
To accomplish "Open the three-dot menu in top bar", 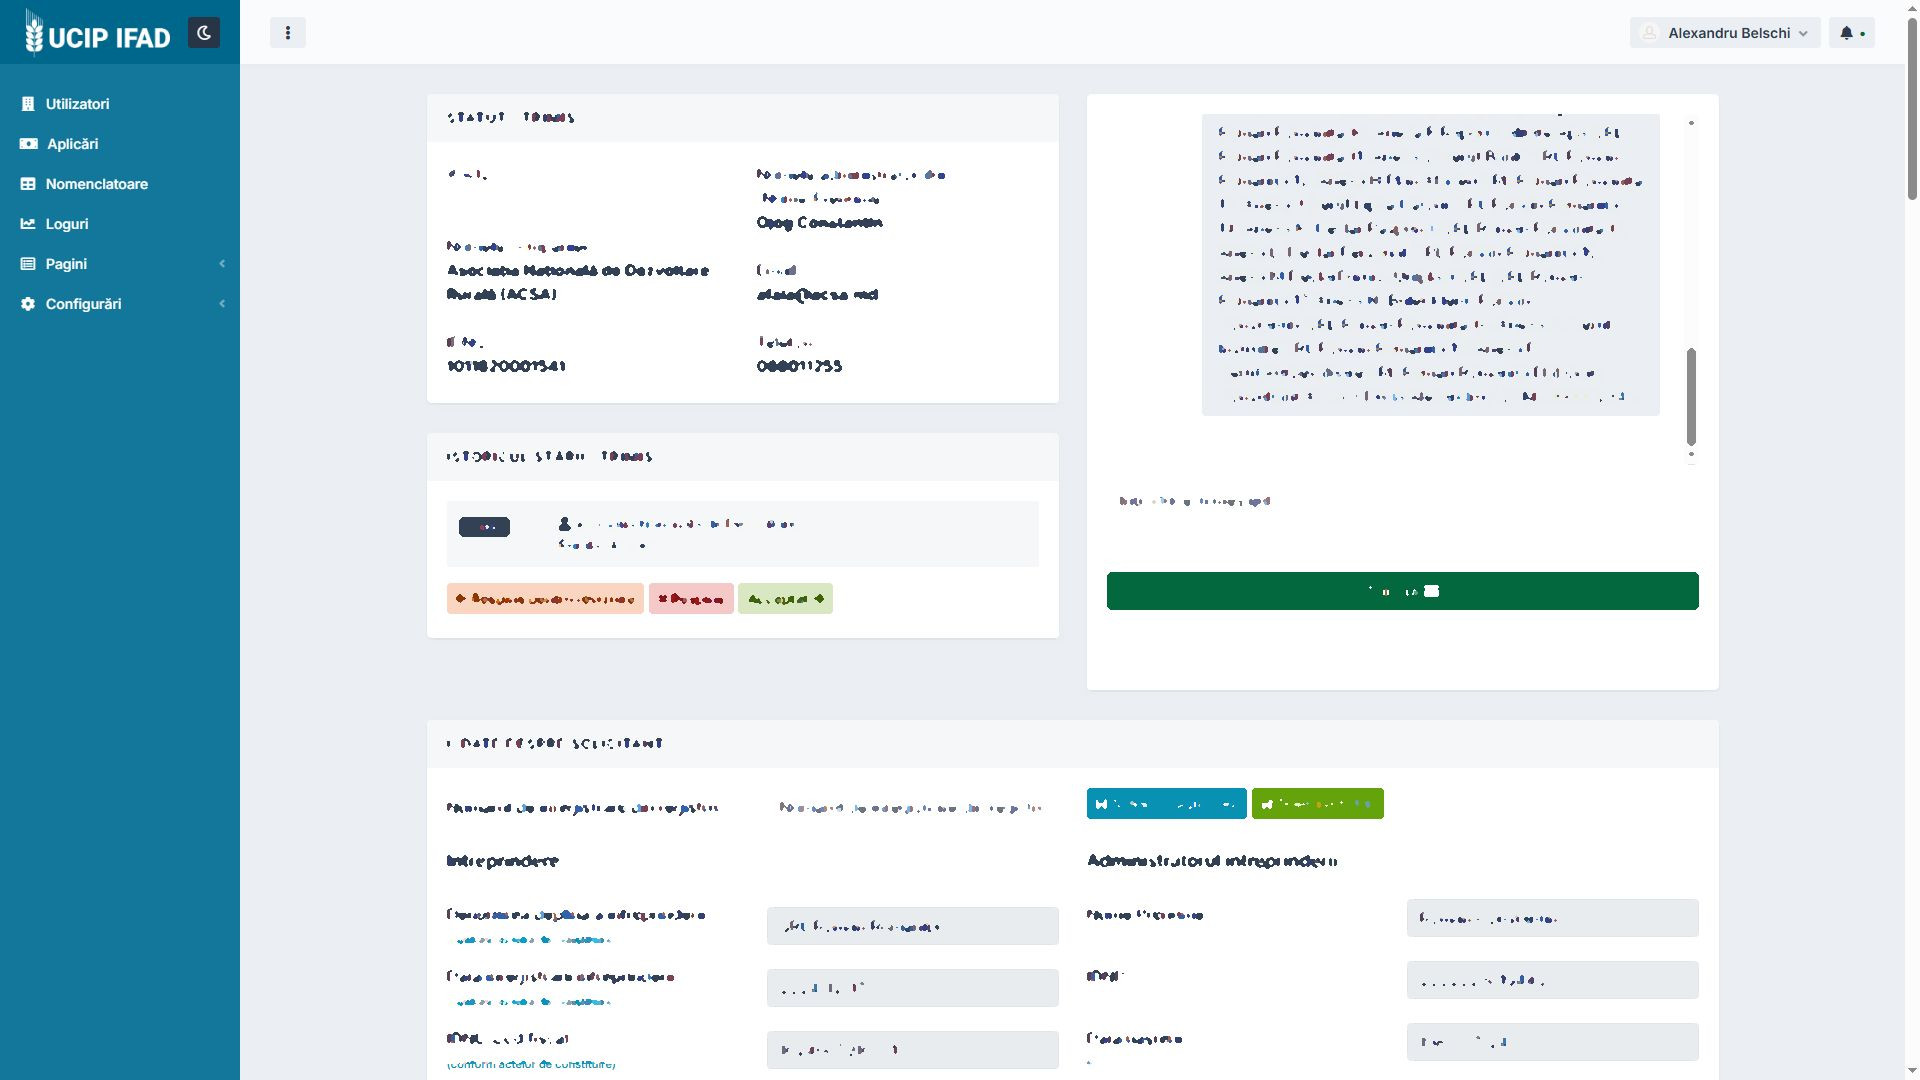I will [x=288, y=33].
